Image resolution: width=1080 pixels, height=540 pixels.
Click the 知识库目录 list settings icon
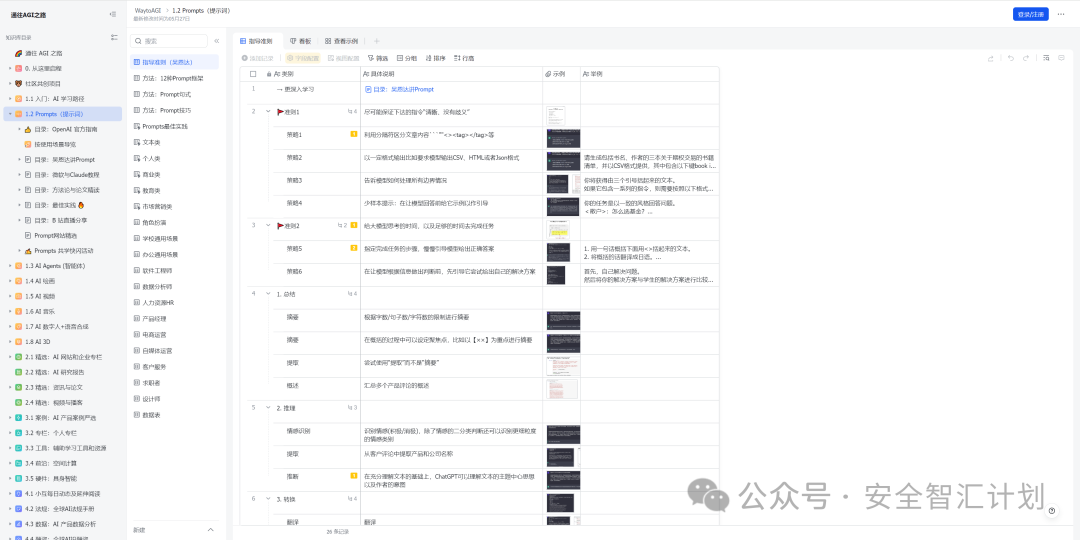point(114,37)
